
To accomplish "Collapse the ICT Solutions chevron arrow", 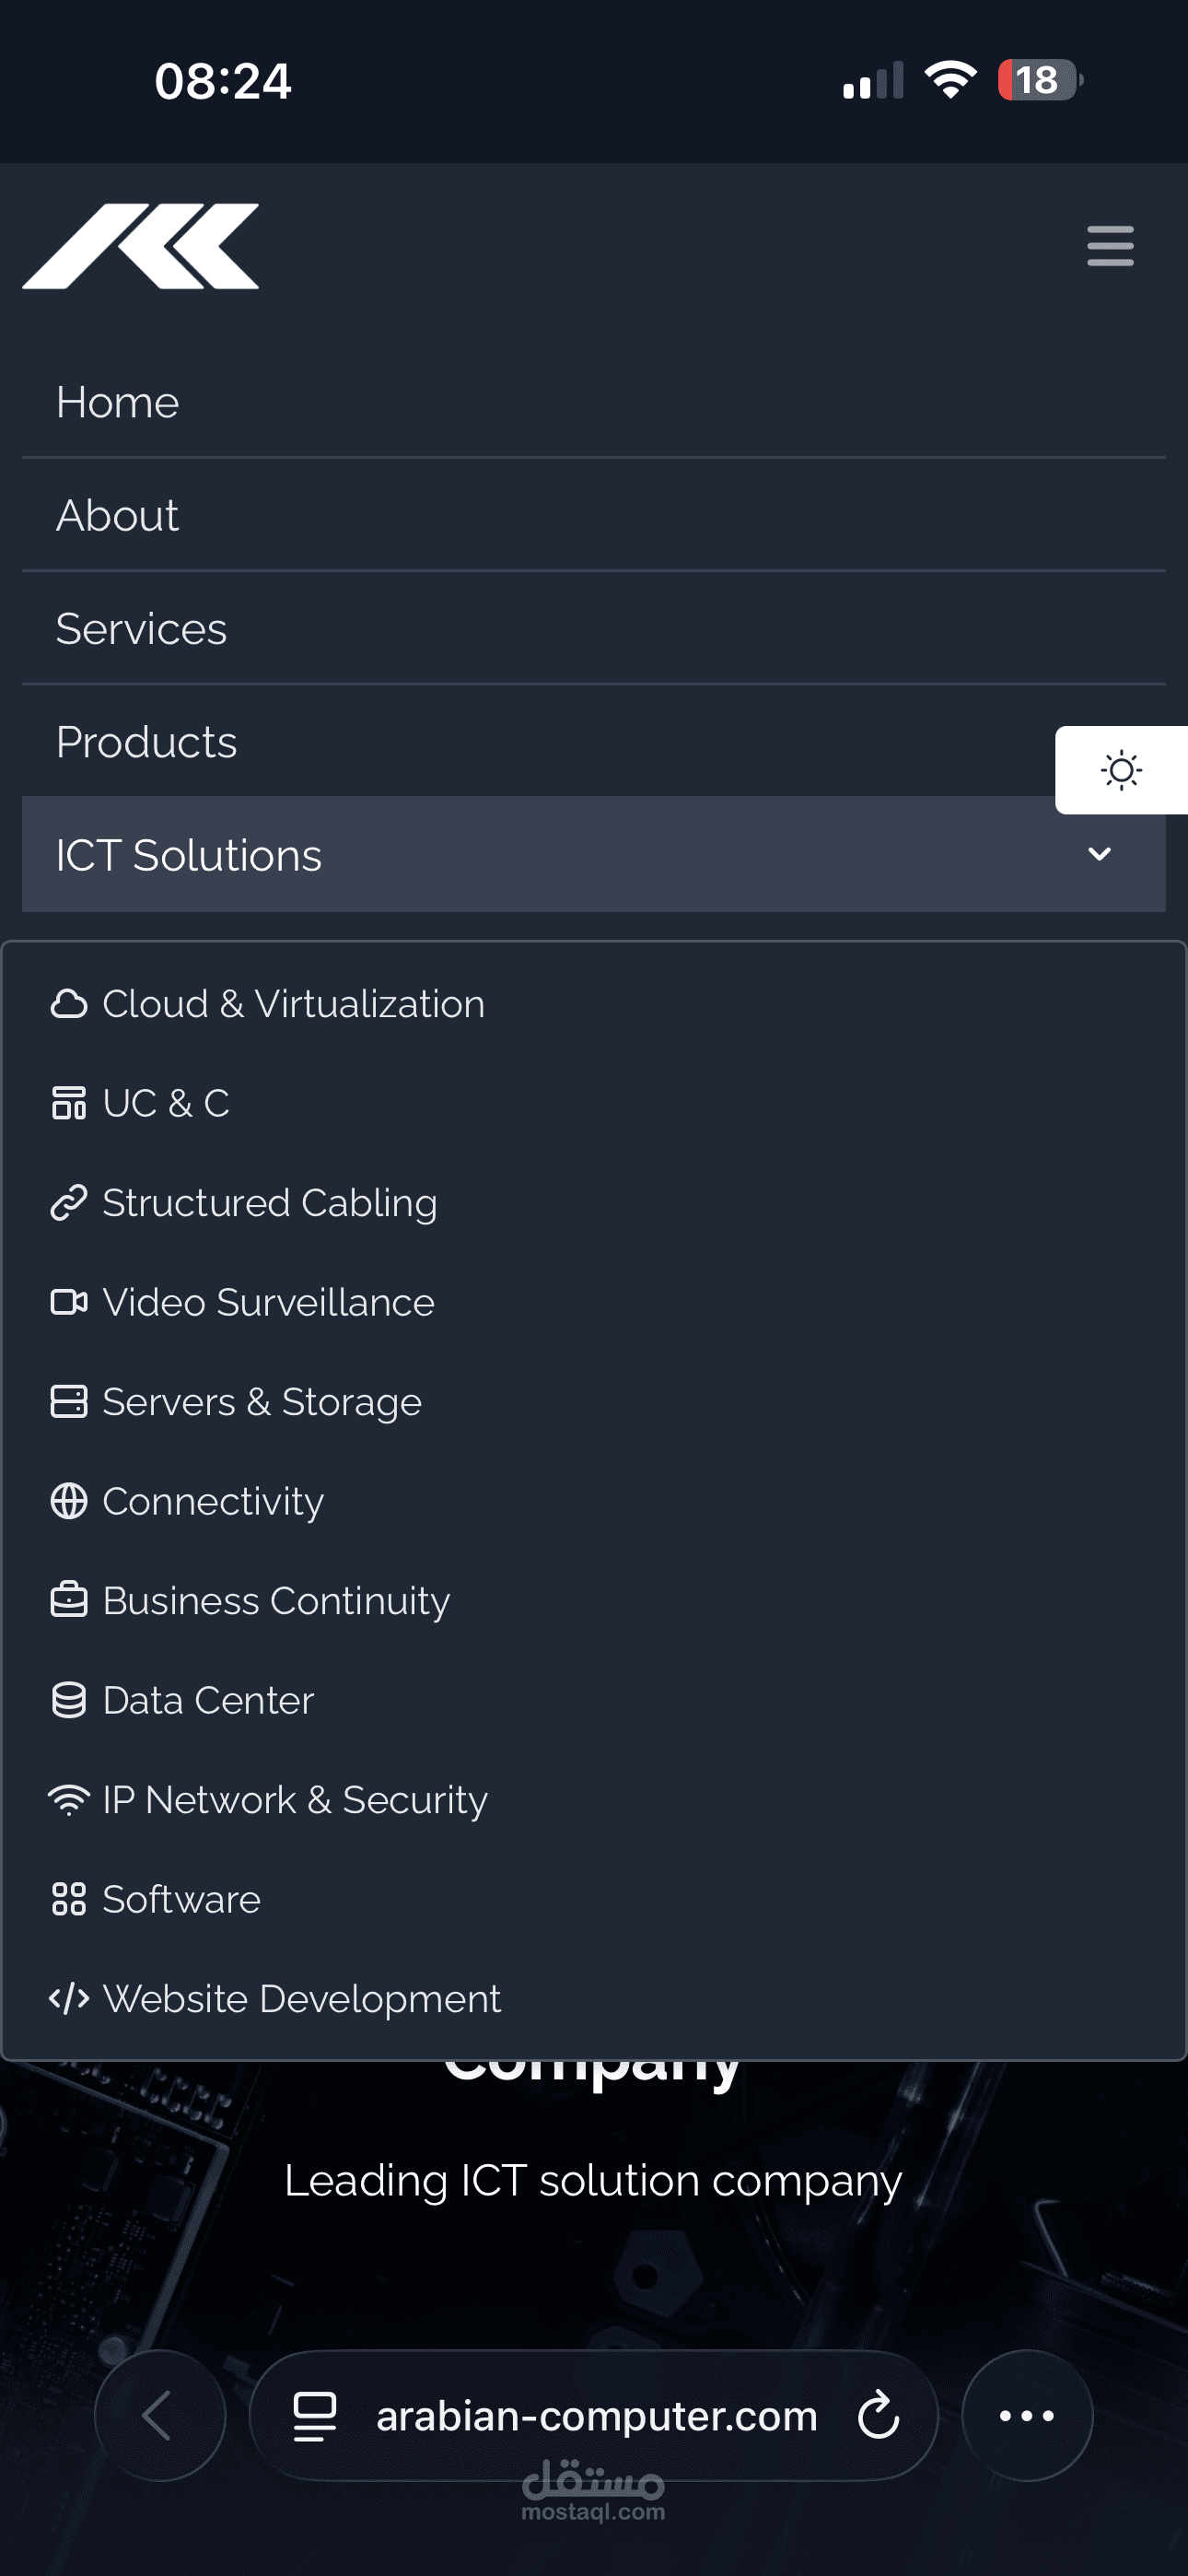I will click(1099, 854).
